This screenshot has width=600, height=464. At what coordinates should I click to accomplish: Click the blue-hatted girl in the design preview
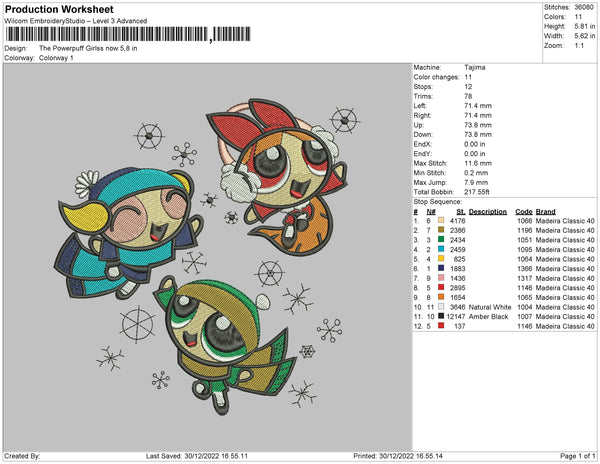point(128,233)
